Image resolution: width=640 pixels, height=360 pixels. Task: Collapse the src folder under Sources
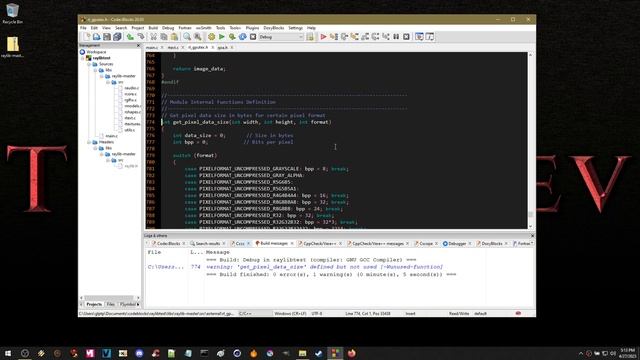point(108,82)
